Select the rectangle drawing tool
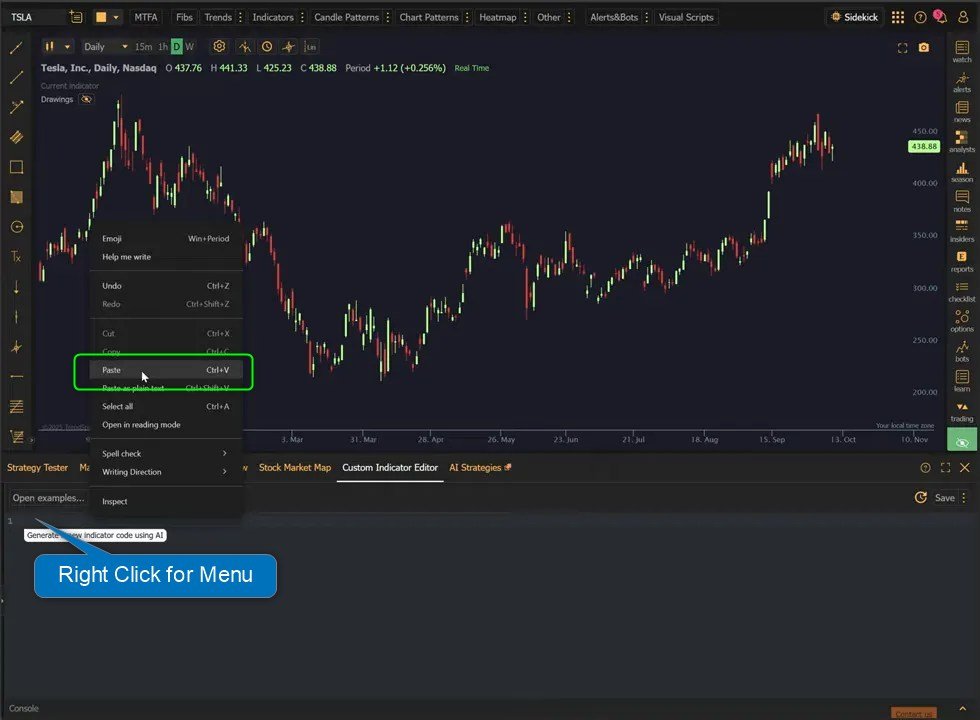This screenshot has width=980, height=720. 16,167
